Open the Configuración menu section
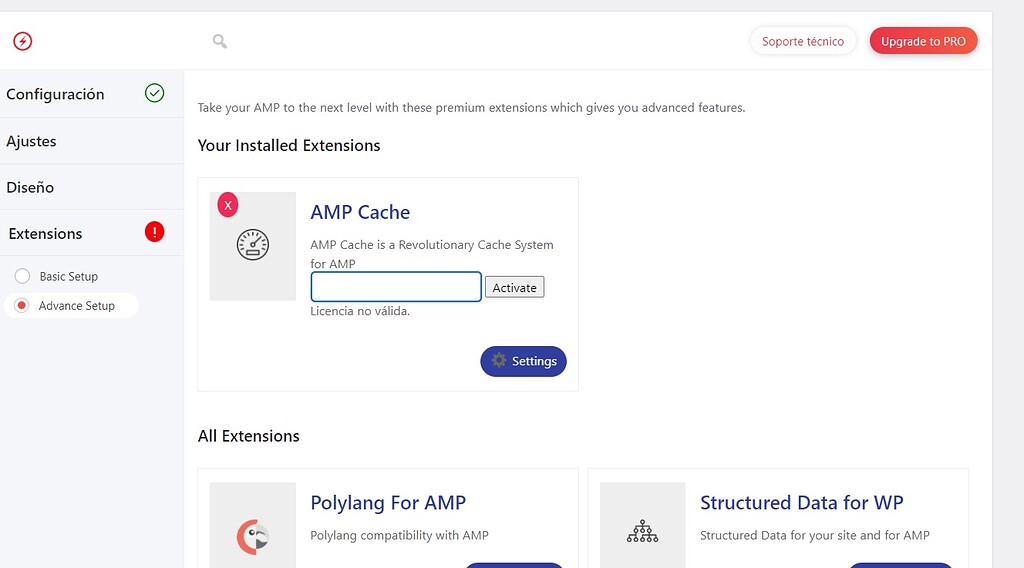This screenshot has height=568, width=1024. [x=55, y=94]
